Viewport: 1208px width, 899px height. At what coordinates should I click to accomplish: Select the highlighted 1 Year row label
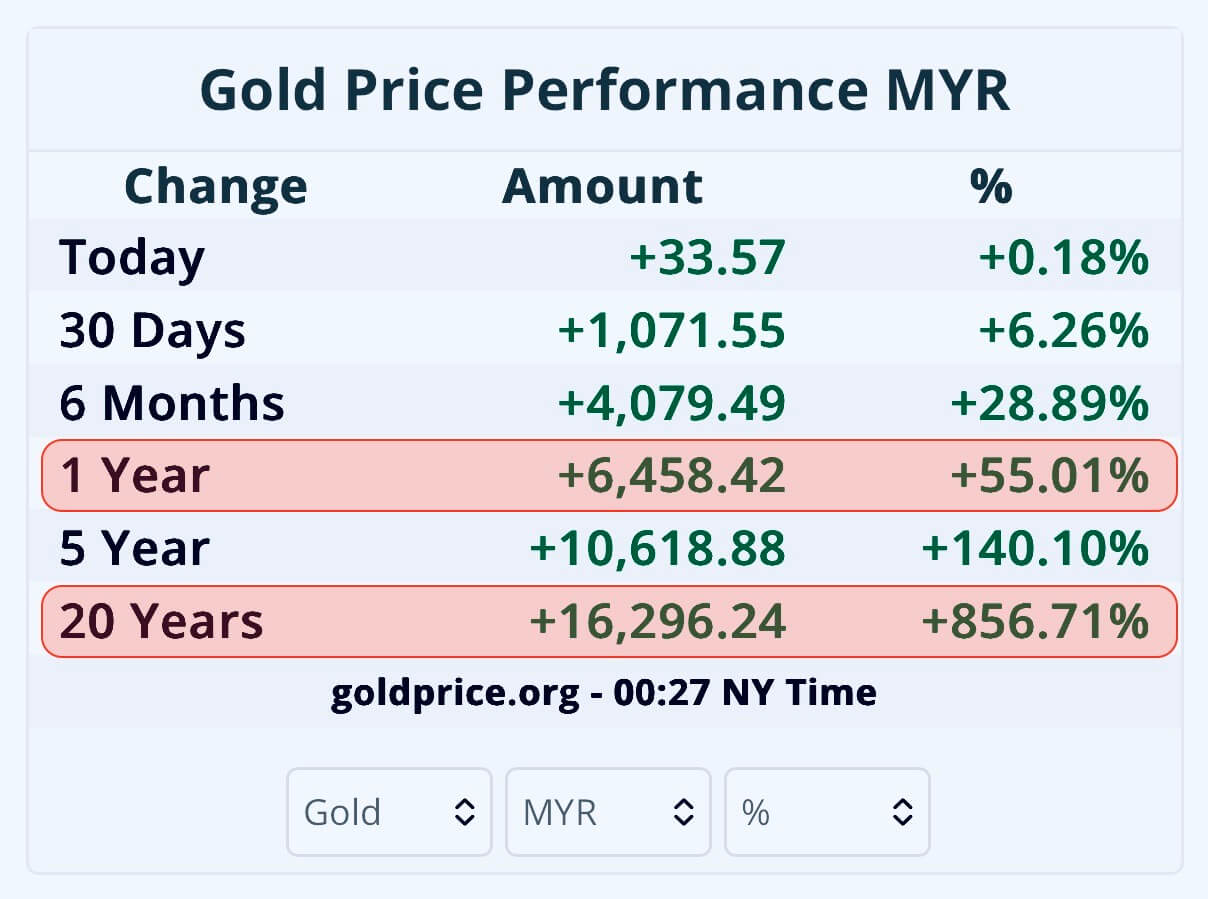135,476
